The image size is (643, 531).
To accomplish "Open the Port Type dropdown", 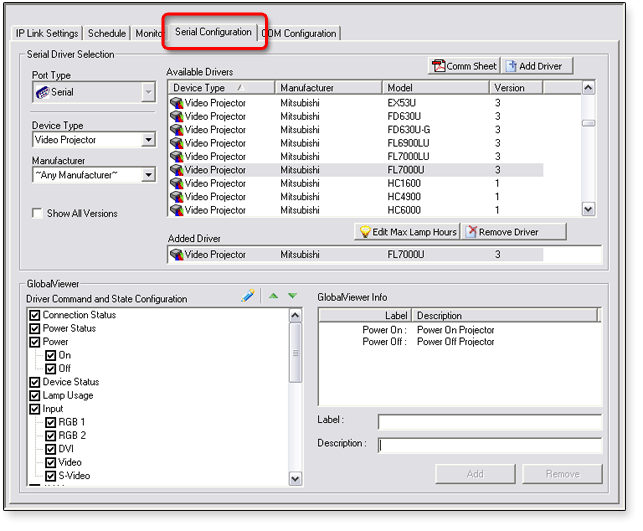I will coord(148,93).
